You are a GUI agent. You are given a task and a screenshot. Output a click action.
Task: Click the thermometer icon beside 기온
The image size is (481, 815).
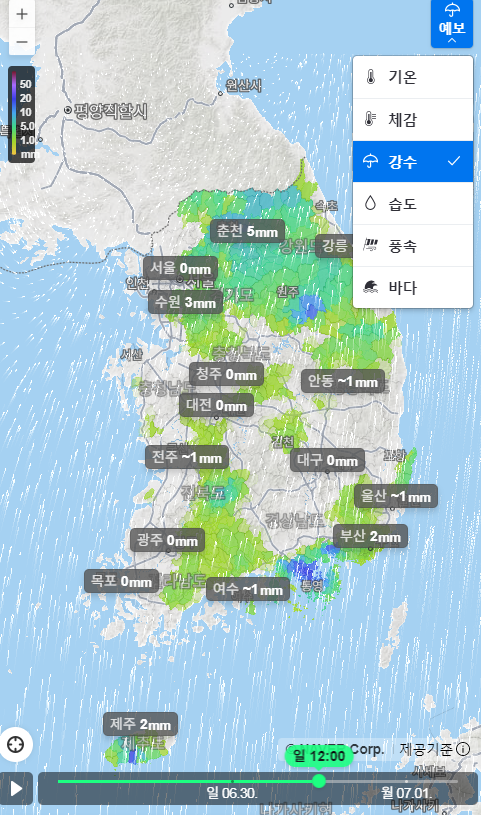pyautogui.click(x=370, y=77)
